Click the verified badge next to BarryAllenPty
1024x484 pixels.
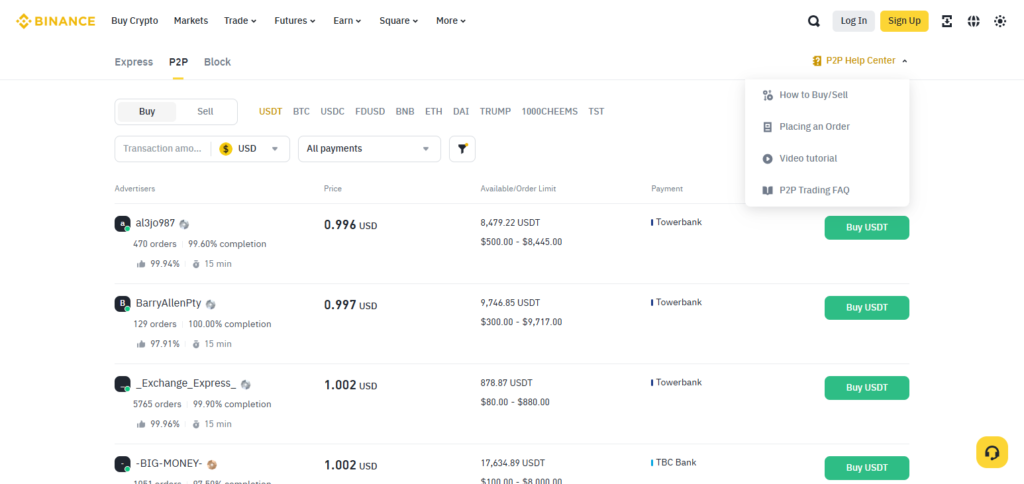coord(210,304)
